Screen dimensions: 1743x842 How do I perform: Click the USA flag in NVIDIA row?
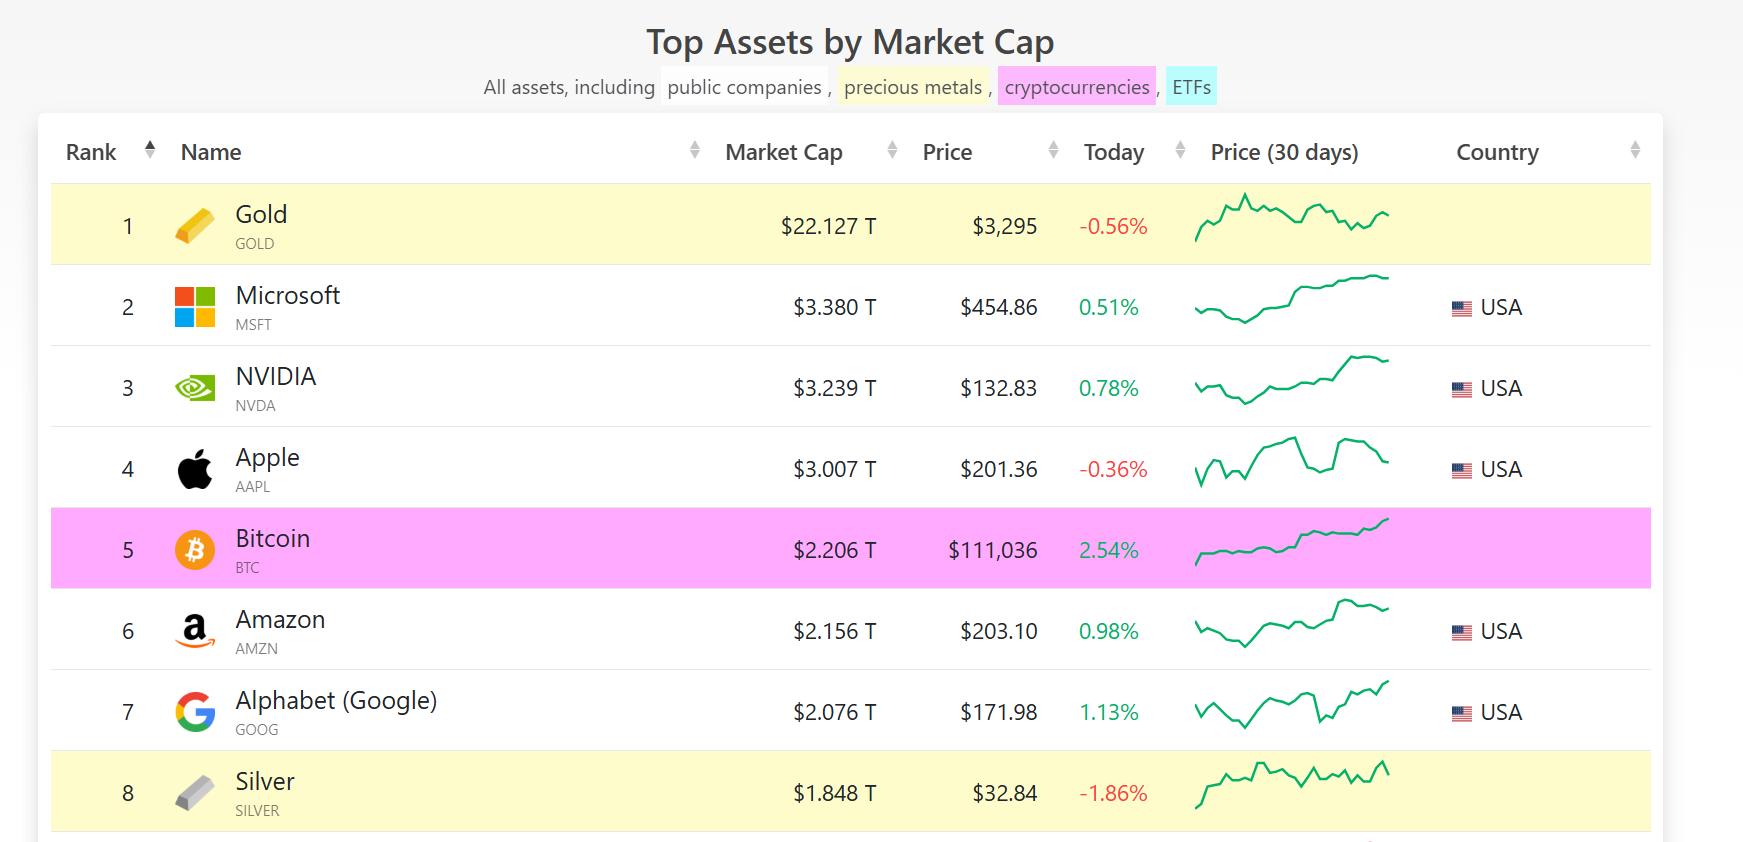1462,390
